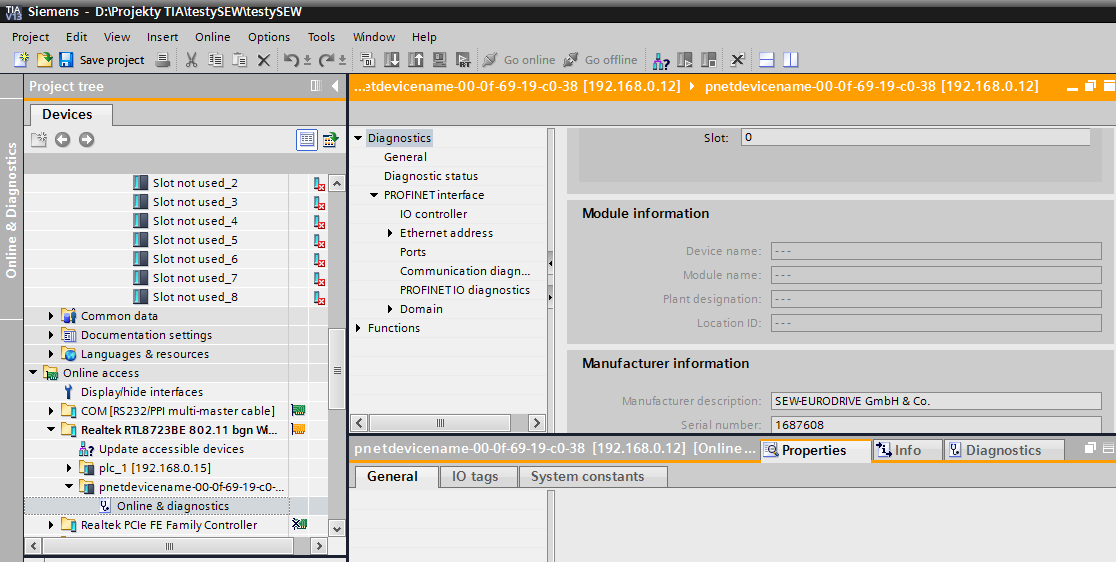
Task: Expand the Ethernet address node
Action: [x=391, y=233]
